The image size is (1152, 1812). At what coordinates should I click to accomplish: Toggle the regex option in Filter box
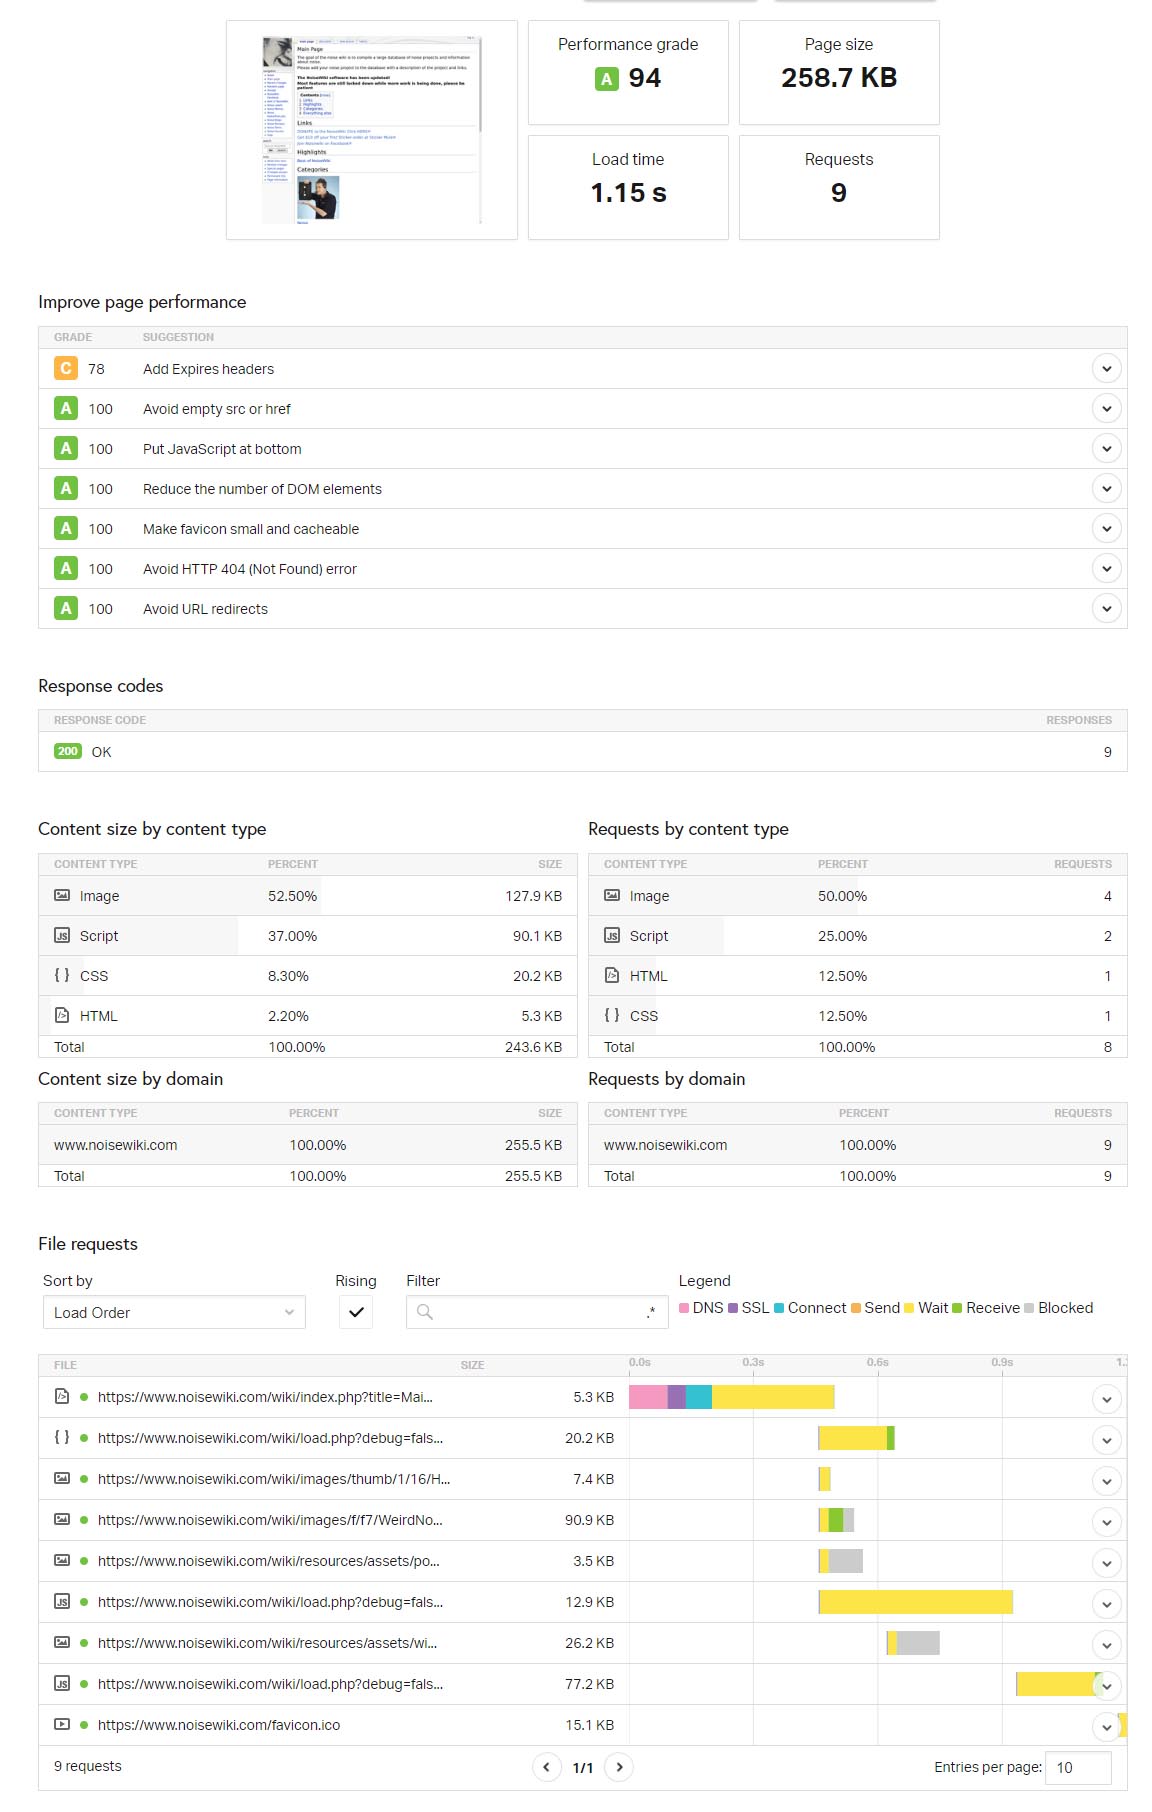pyautogui.click(x=651, y=1312)
